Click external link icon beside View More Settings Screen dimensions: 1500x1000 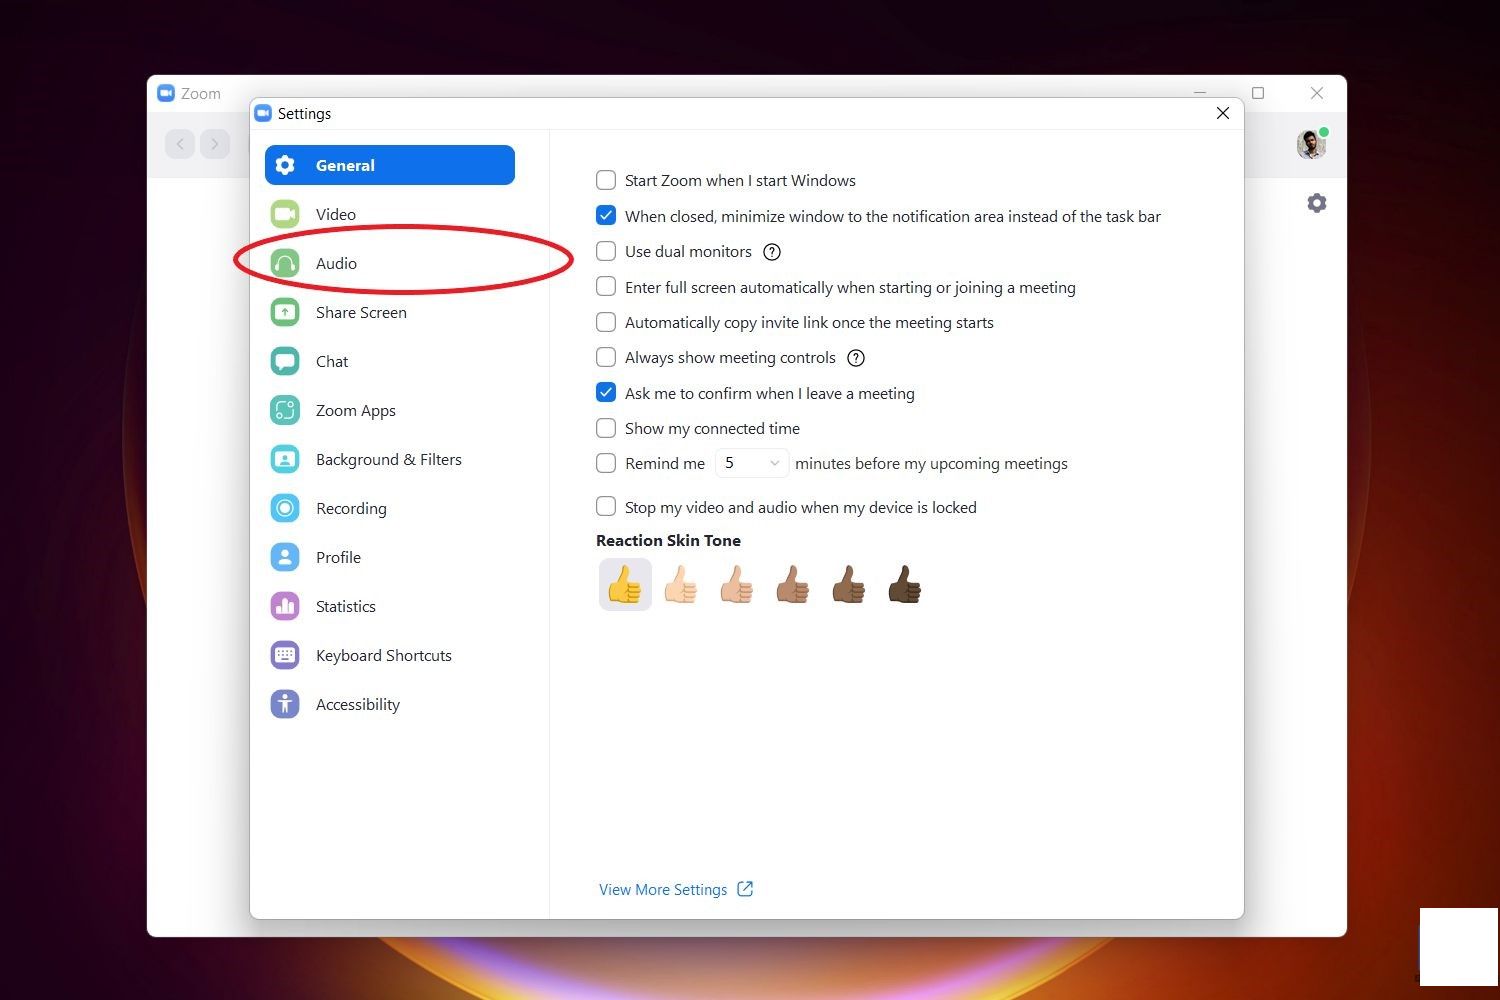pyautogui.click(x=745, y=889)
